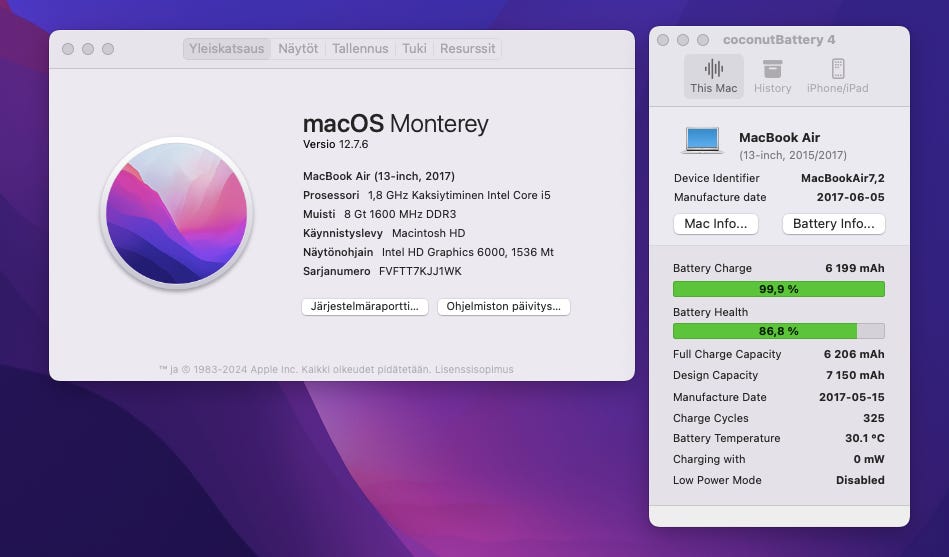Click the Charging with 0 mW value
This screenshot has height=557, width=949.
click(x=869, y=460)
